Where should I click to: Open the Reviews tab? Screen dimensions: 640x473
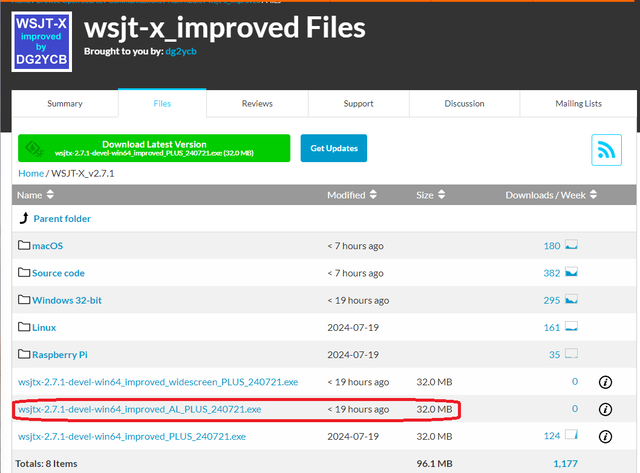(257, 104)
